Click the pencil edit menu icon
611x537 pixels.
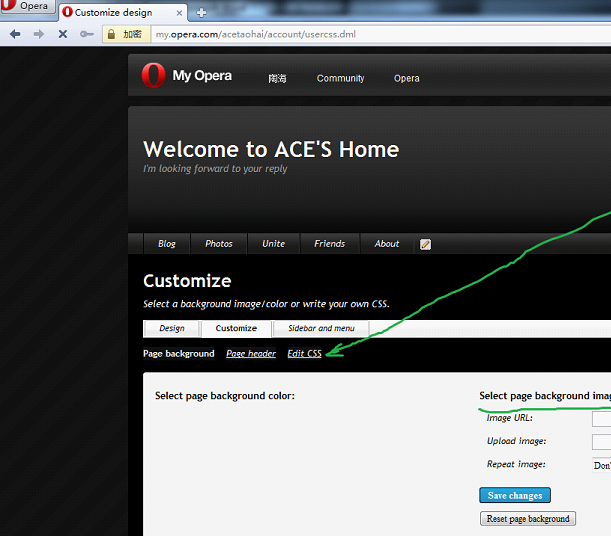tap(425, 244)
